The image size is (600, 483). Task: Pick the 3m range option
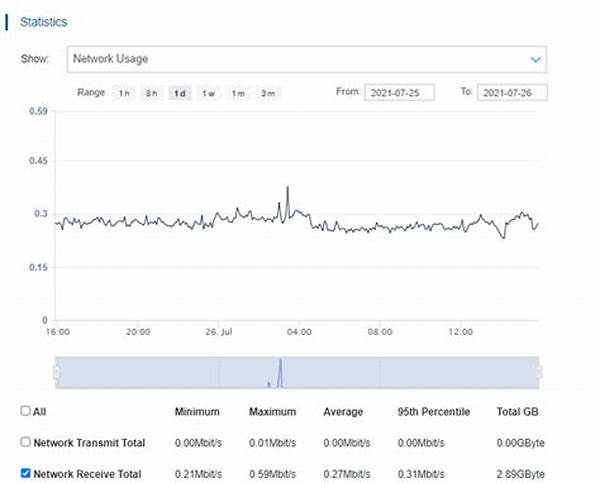267,93
